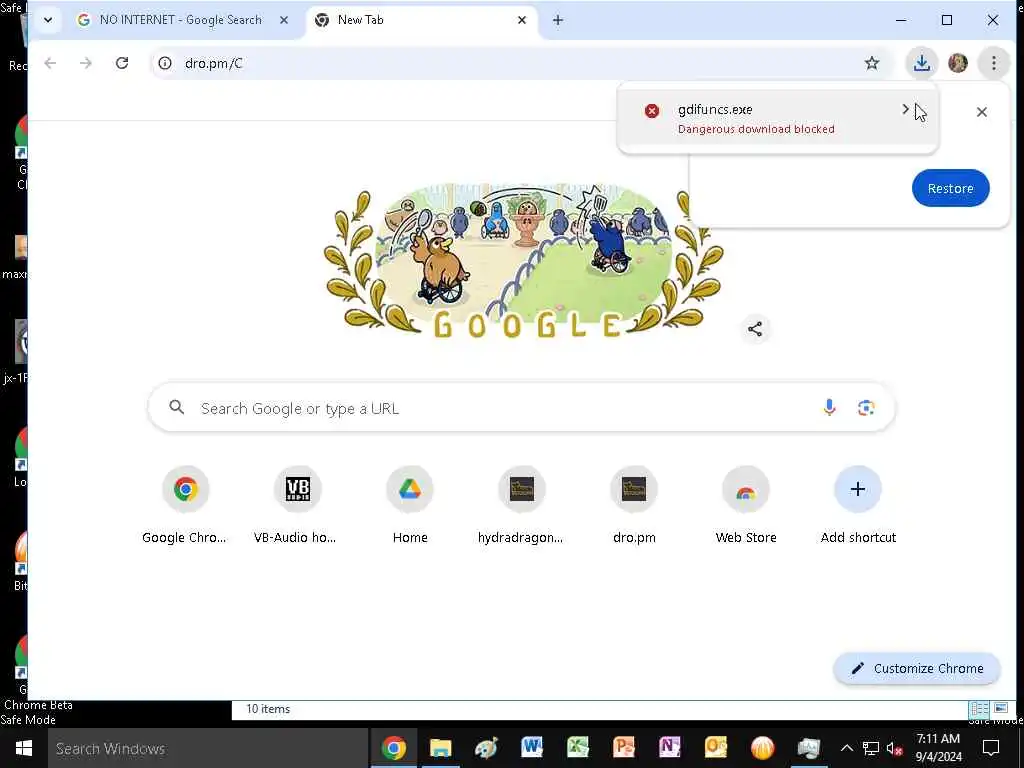
Task: Click the Restore button
Action: point(950,188)
